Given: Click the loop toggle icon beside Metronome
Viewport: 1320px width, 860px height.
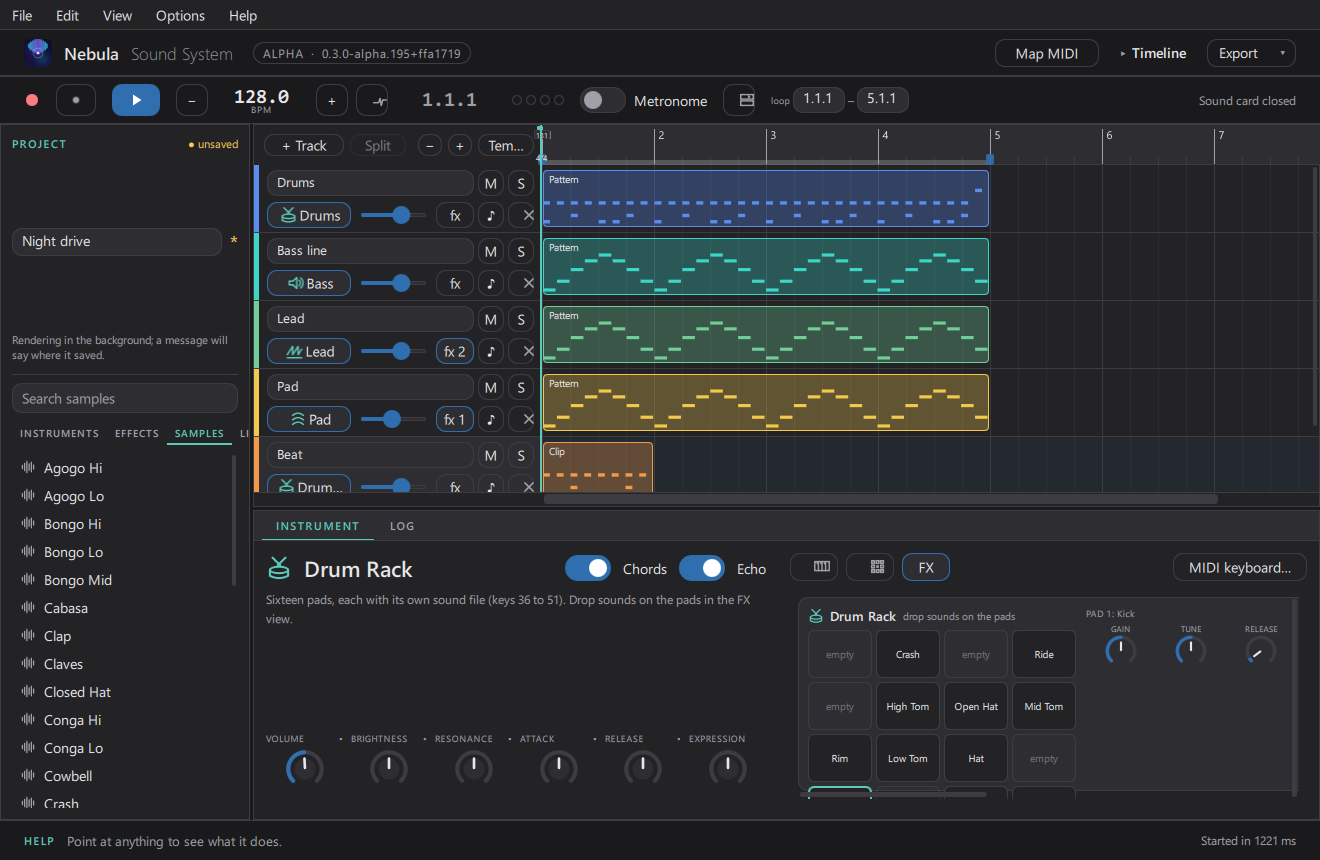Looking at the screenshot, I should [739, 100].
